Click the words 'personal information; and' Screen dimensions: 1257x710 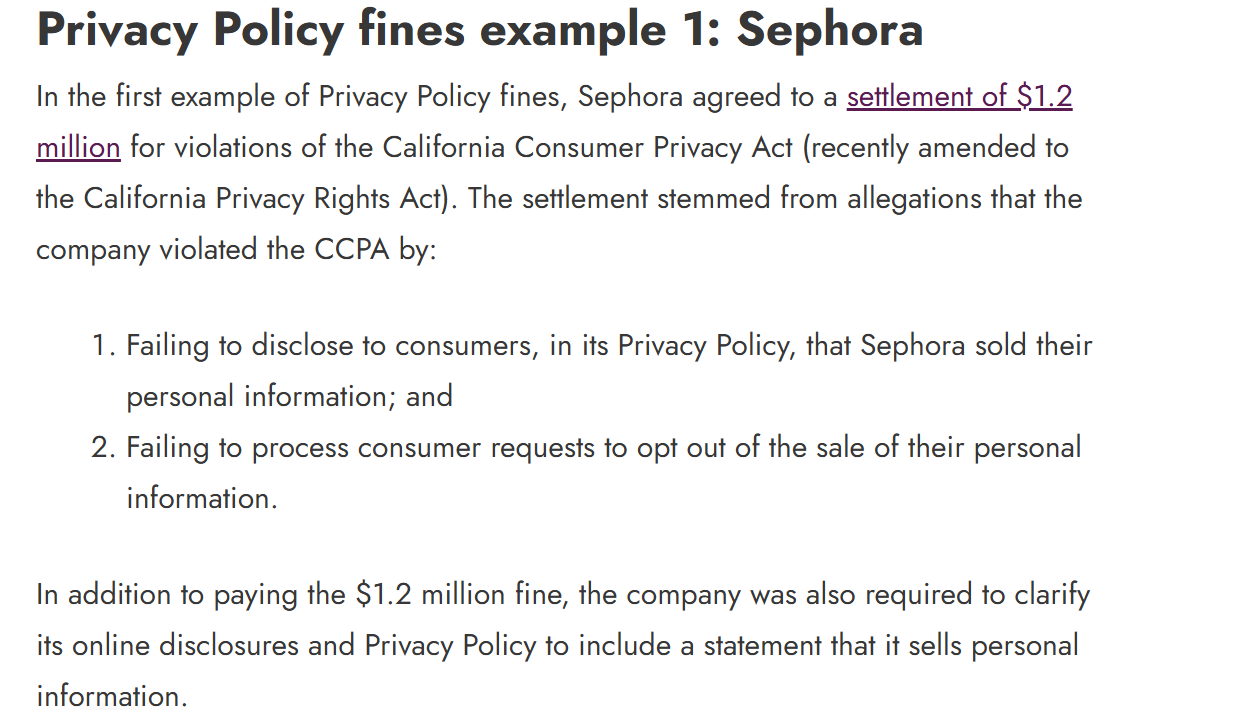[x=289, y=396]
